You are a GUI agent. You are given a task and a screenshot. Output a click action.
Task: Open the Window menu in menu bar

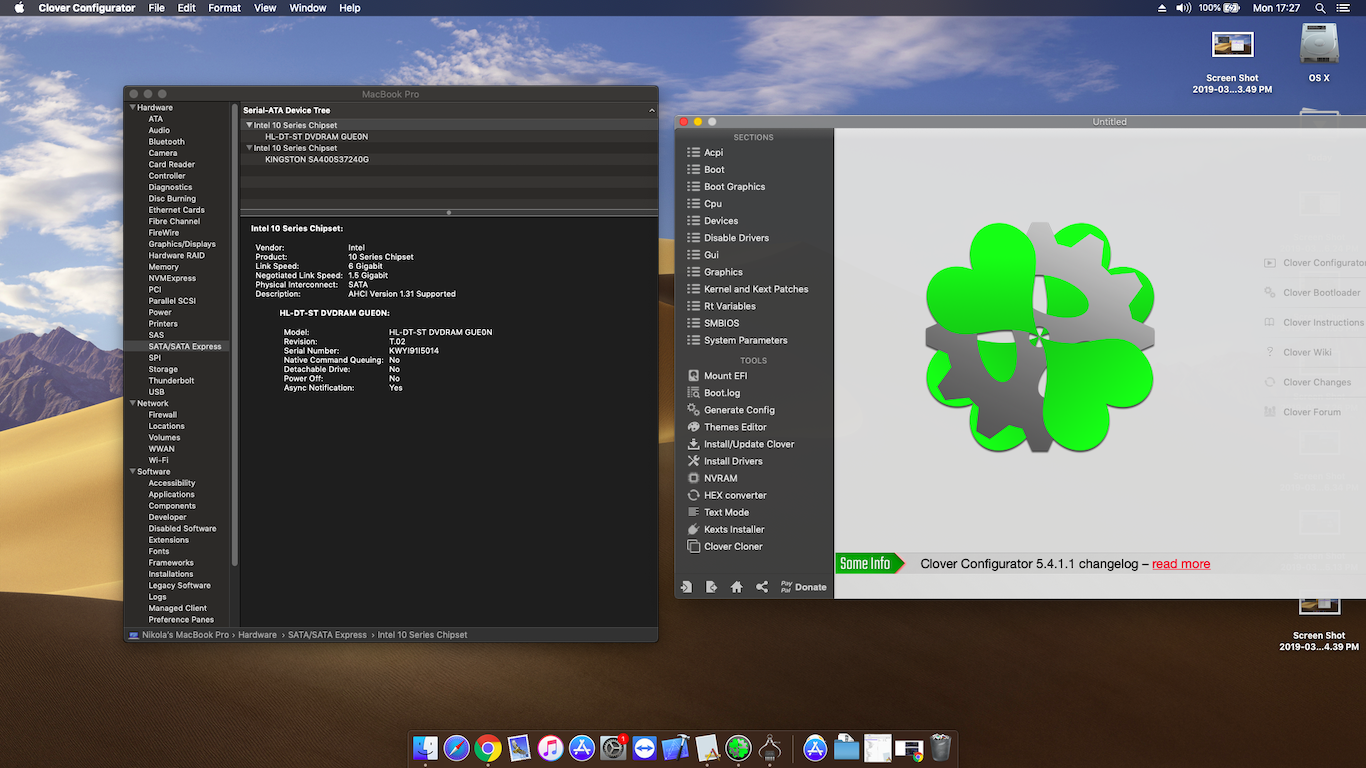(x=307, y=8)
